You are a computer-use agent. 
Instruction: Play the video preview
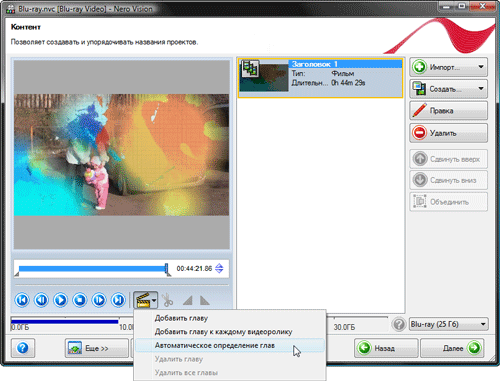tap(61, 300)
